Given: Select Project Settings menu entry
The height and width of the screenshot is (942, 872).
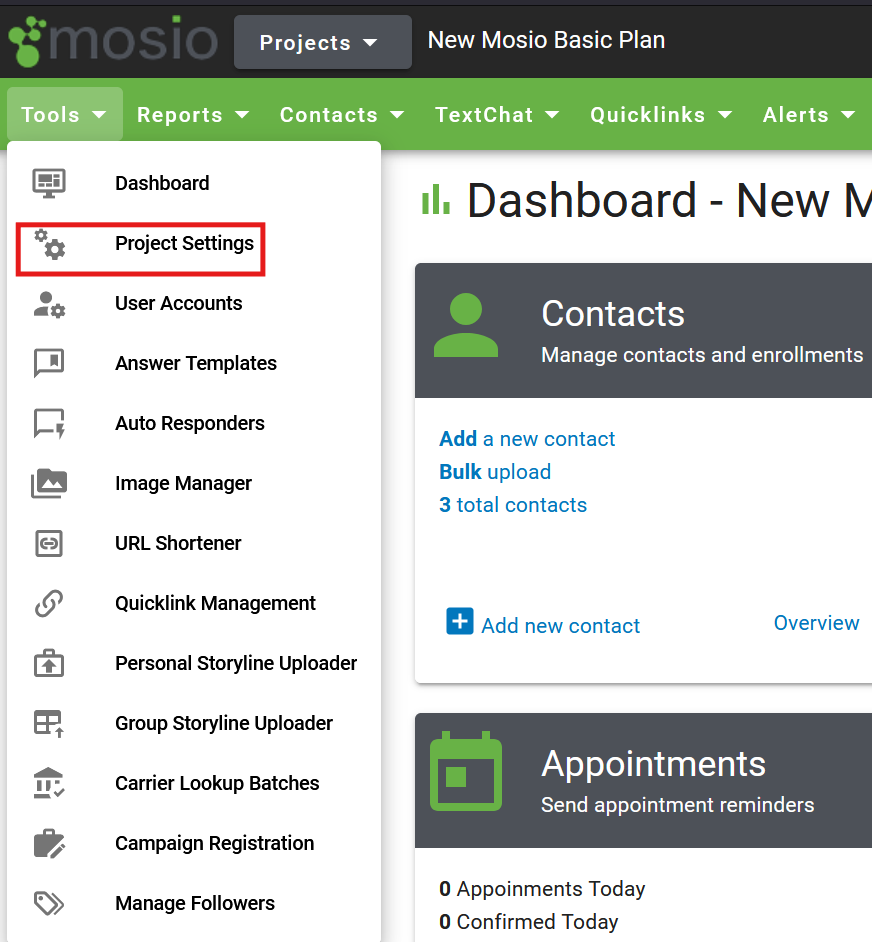Looking at the screenshot, I should pos(194,244).
